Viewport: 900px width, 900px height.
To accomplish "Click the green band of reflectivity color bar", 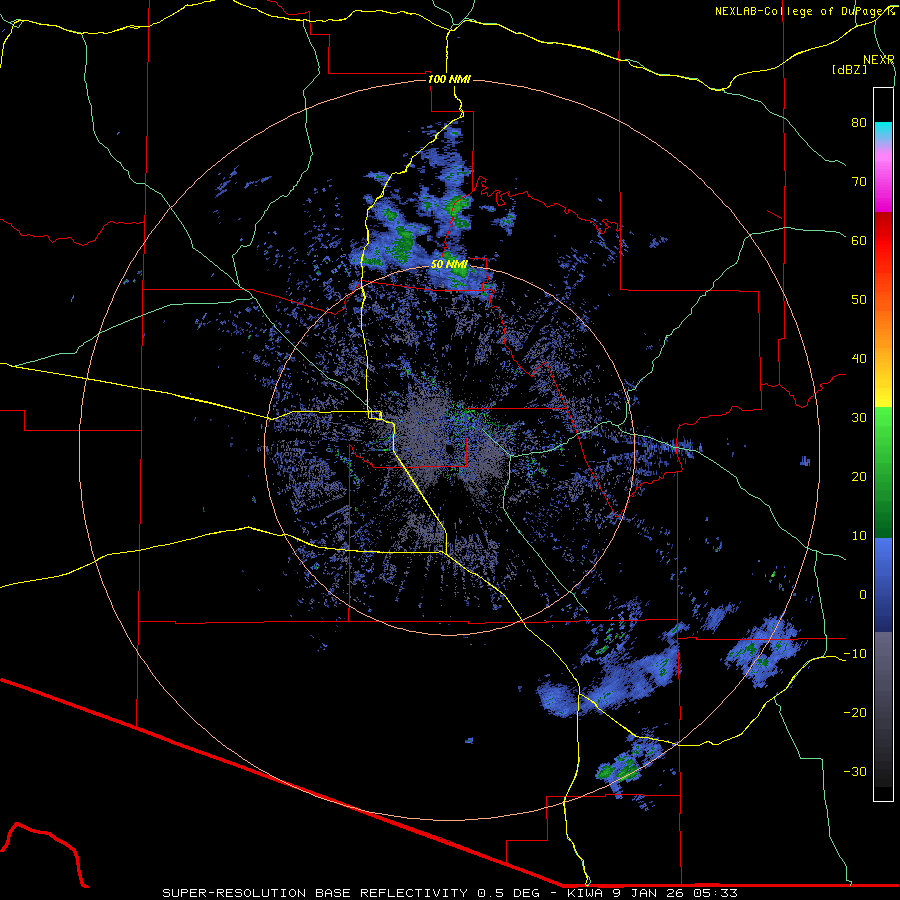I will [x=883, y=472].
